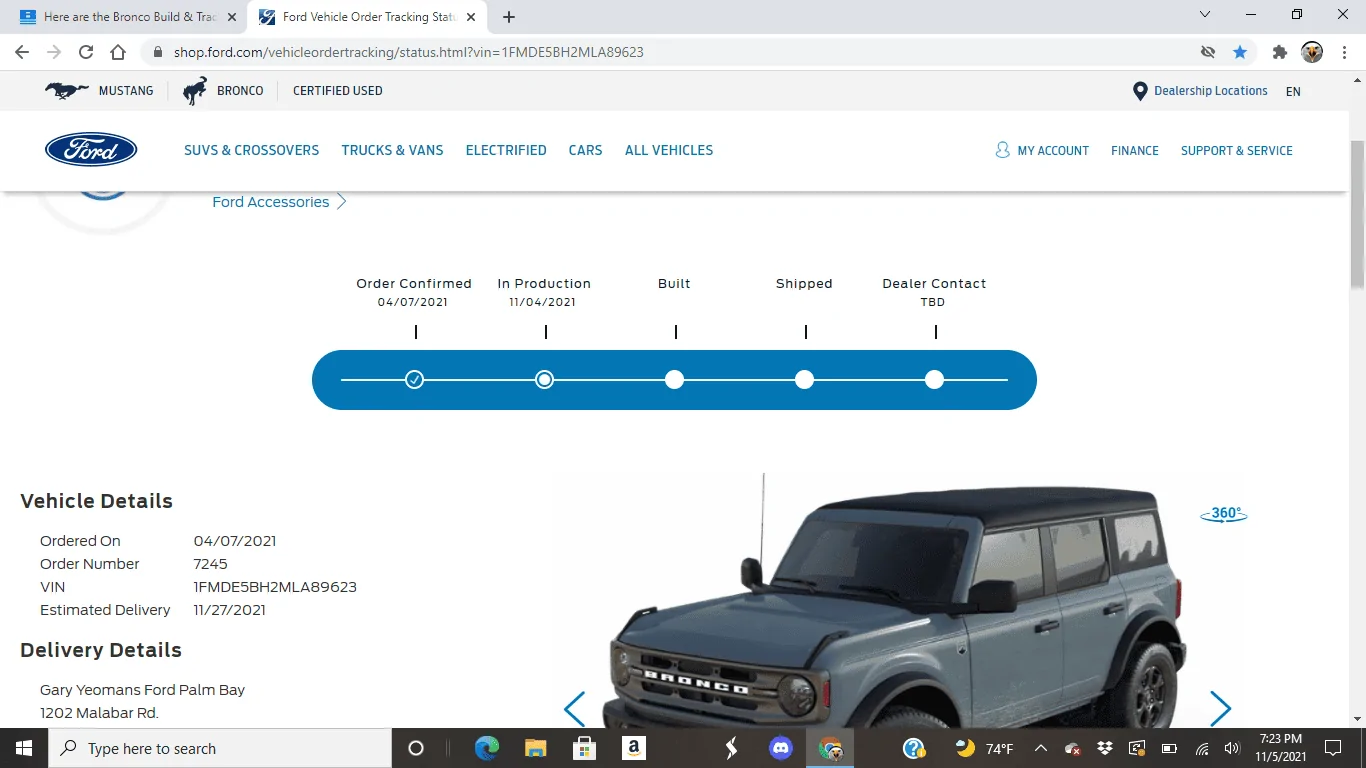Open the help question mark taskbar icon
This screenshot has height=768, width=1366.
click(x=913, y=748)
